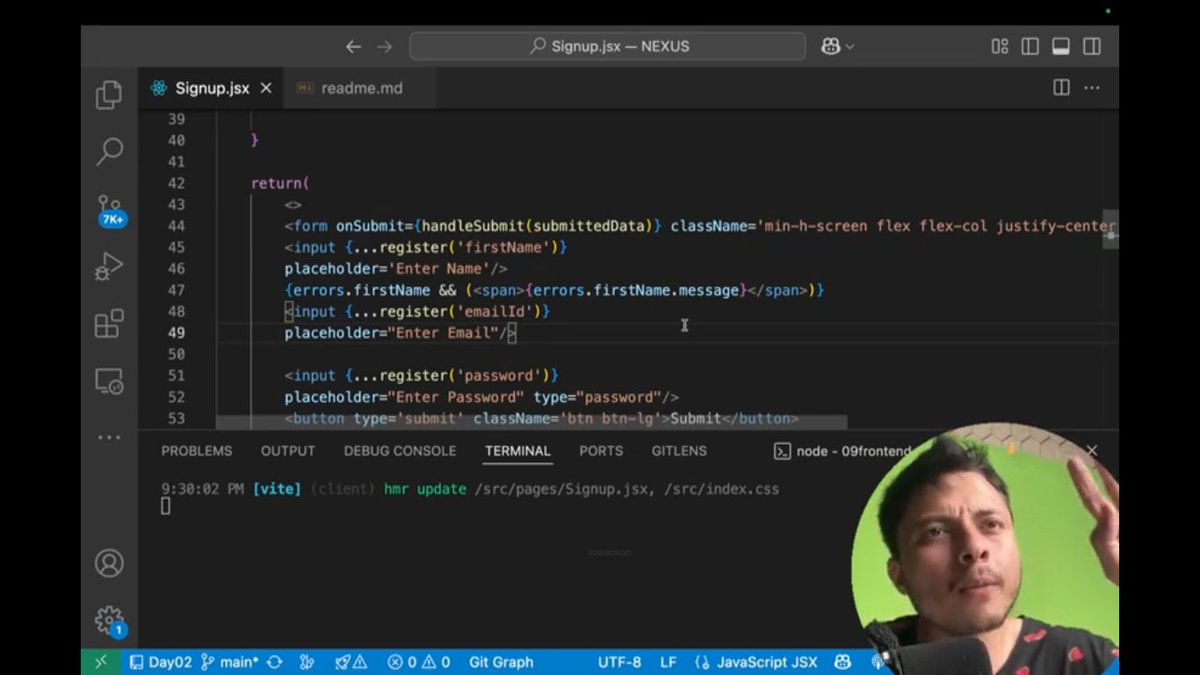Image resolution: width=1200 pixels, height=675 pixels.
Task: Open the Accounts icon above the settings gear
Action: [x=109, y=563]
